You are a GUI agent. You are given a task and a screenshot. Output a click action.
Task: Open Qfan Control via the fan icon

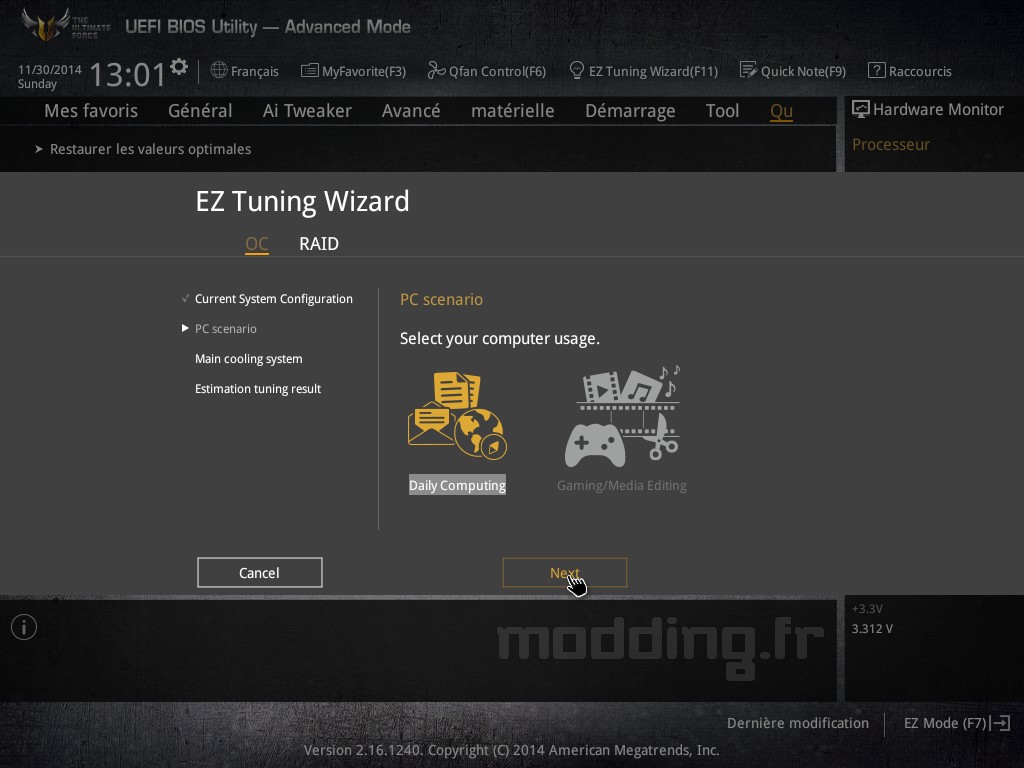pyautogui.click(x=436, y=70)
